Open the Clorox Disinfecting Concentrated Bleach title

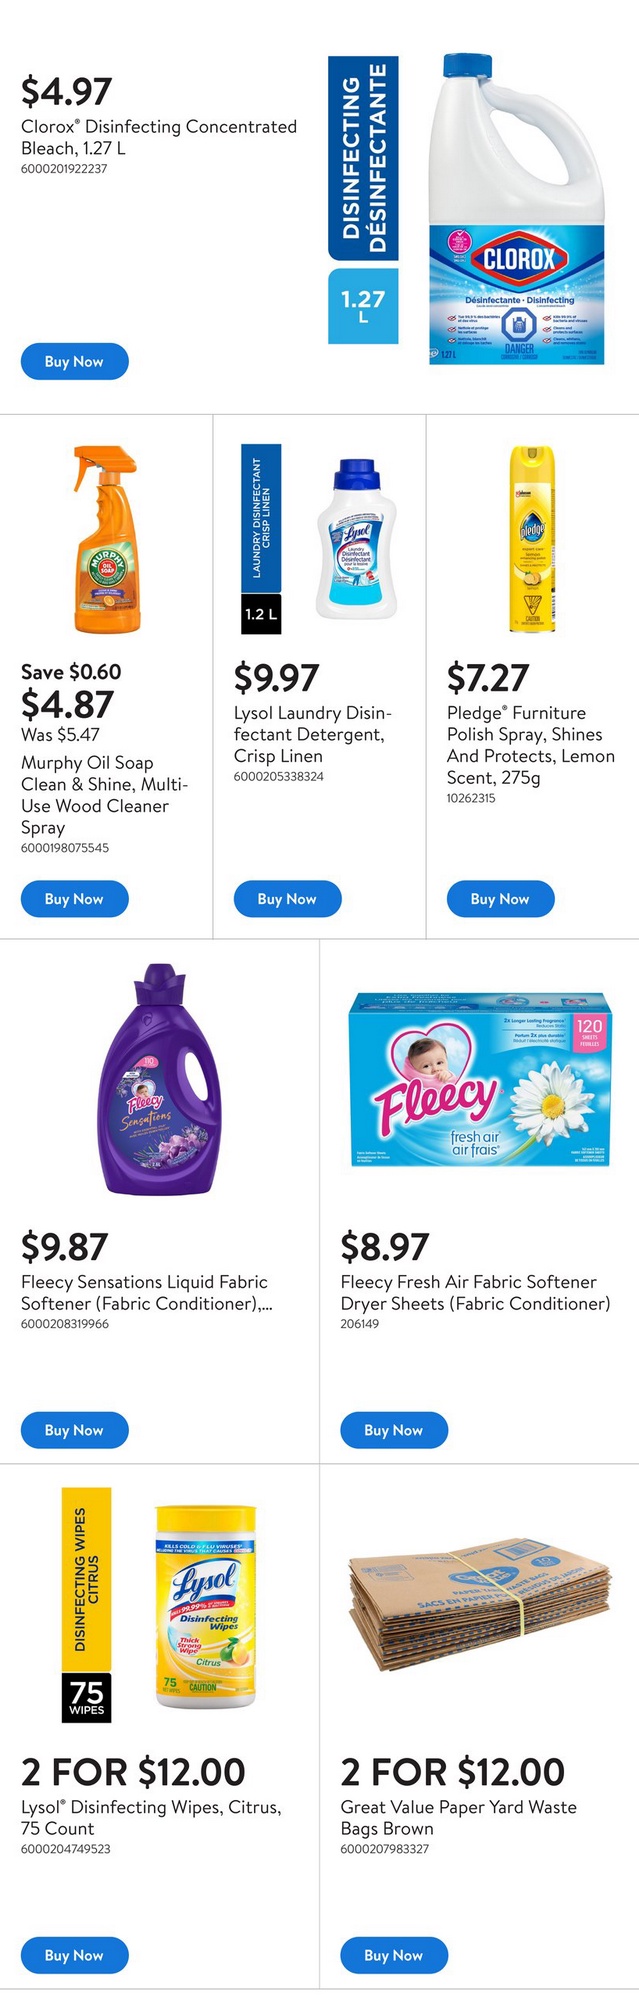(159, 137)
